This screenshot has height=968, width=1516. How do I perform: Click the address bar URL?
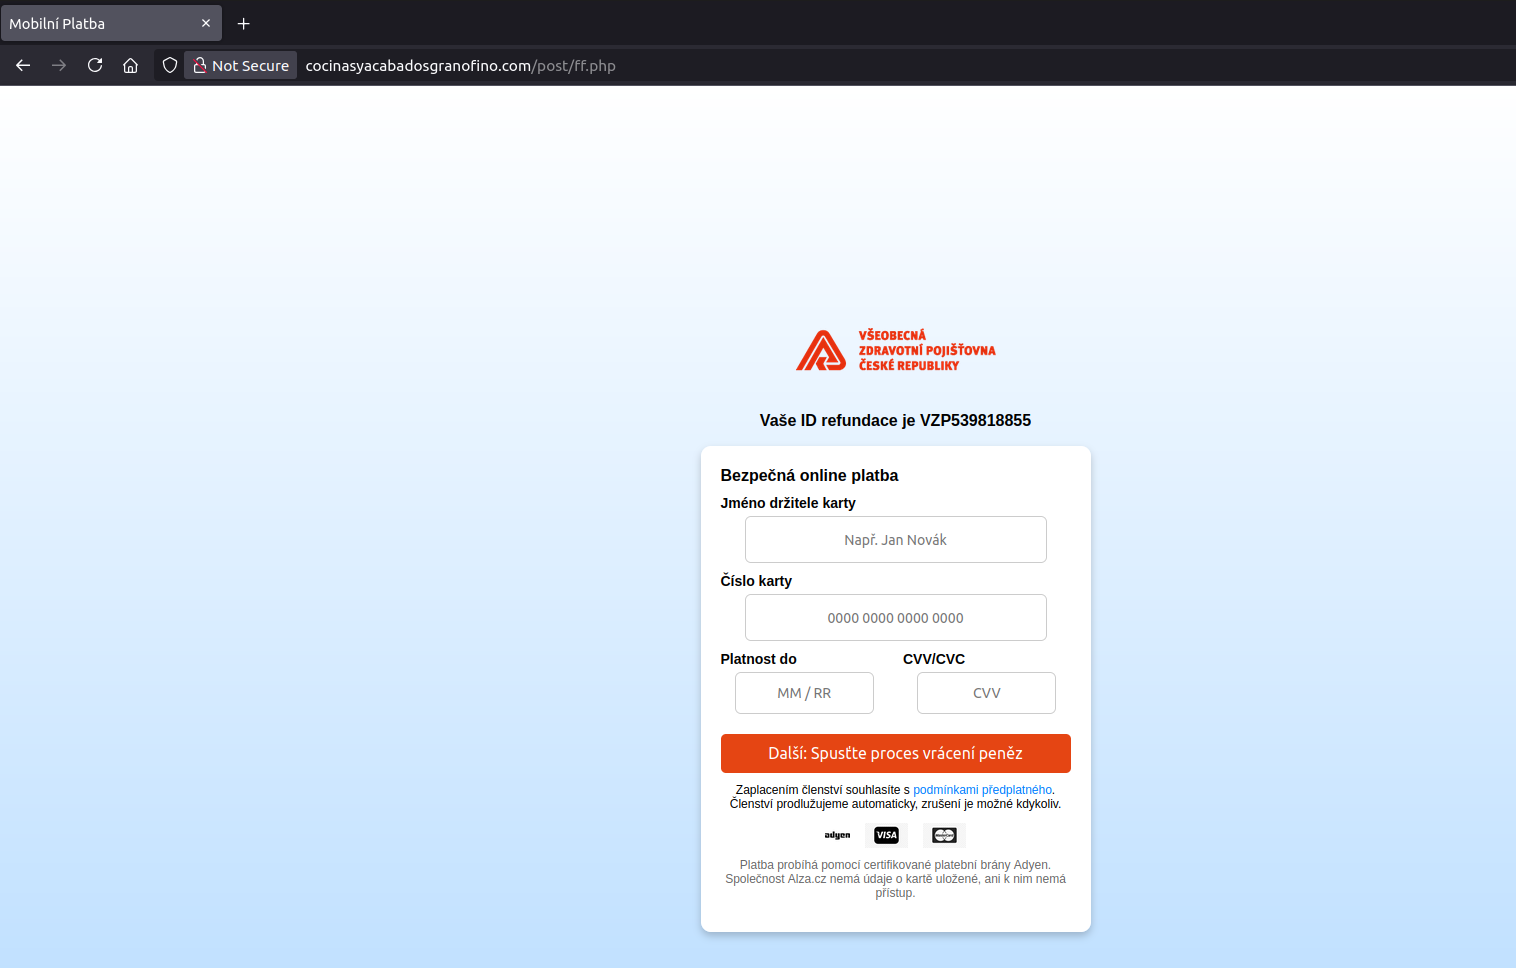460,65
